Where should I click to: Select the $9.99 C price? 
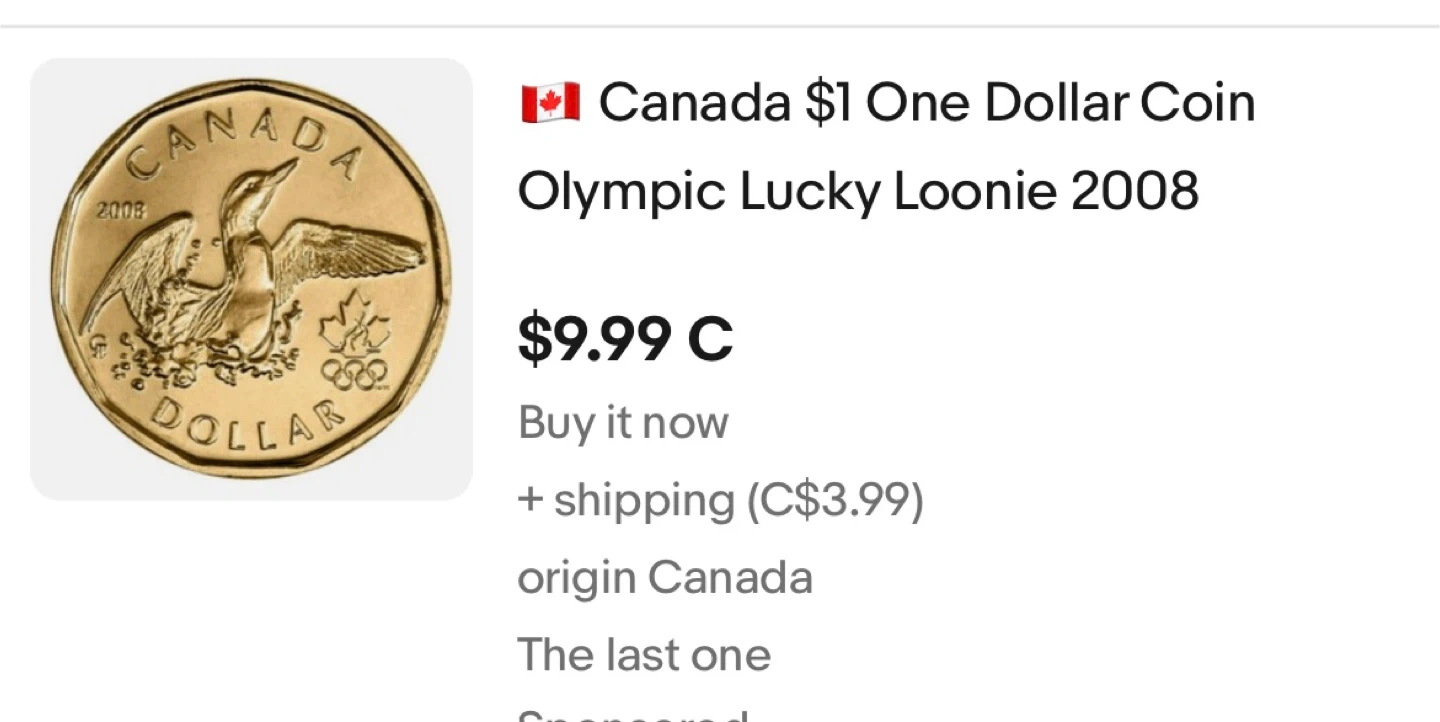[x=625, y=340]
